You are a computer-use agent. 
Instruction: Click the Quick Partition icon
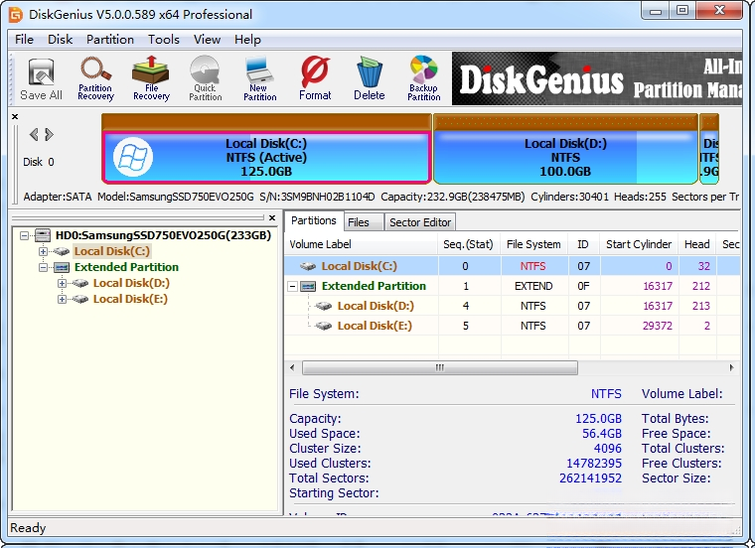click(x=205, y=78)
